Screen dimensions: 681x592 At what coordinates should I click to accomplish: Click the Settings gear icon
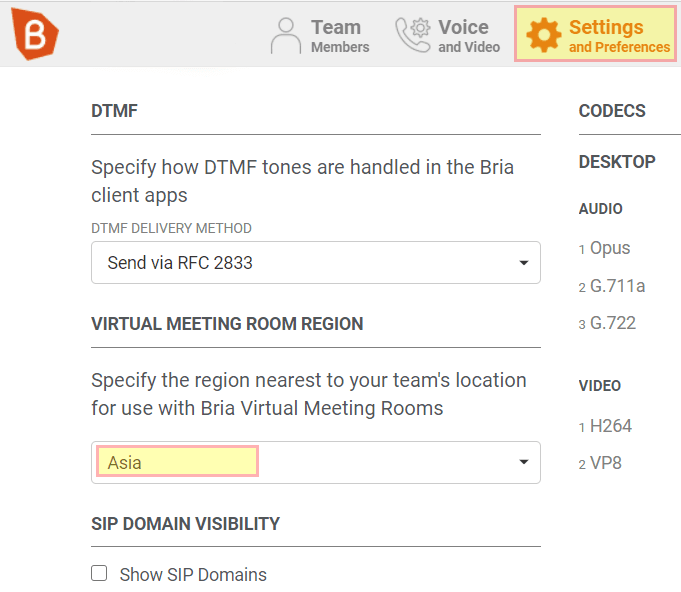[544, 36]
